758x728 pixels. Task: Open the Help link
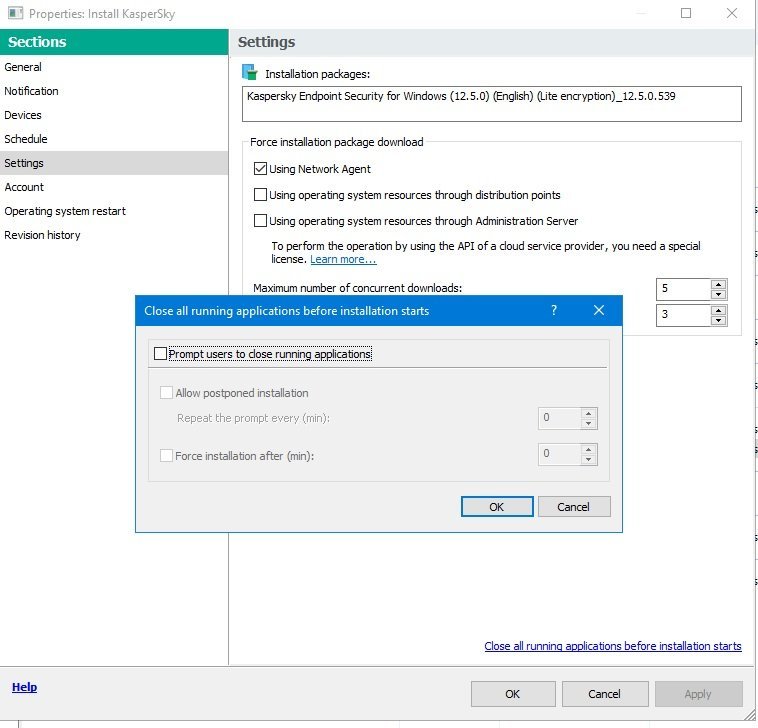click(x=24, y=687)
